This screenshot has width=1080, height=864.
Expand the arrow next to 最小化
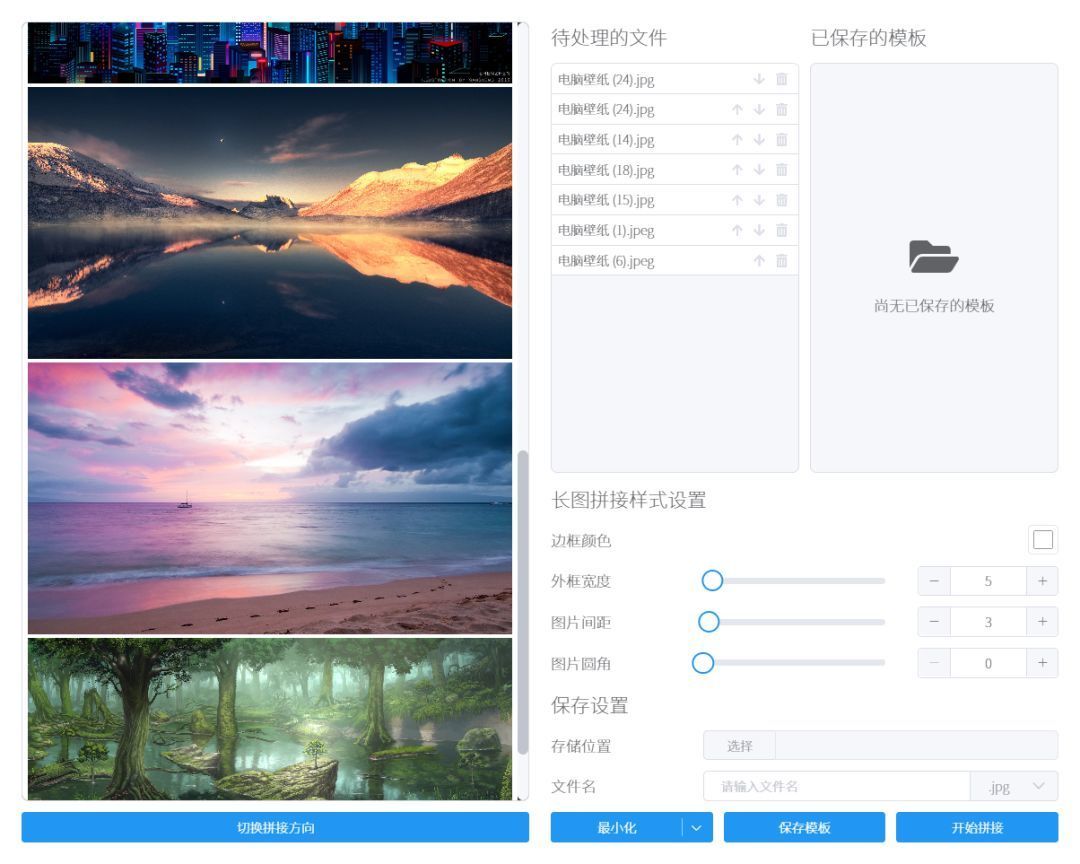pos(696,827)
